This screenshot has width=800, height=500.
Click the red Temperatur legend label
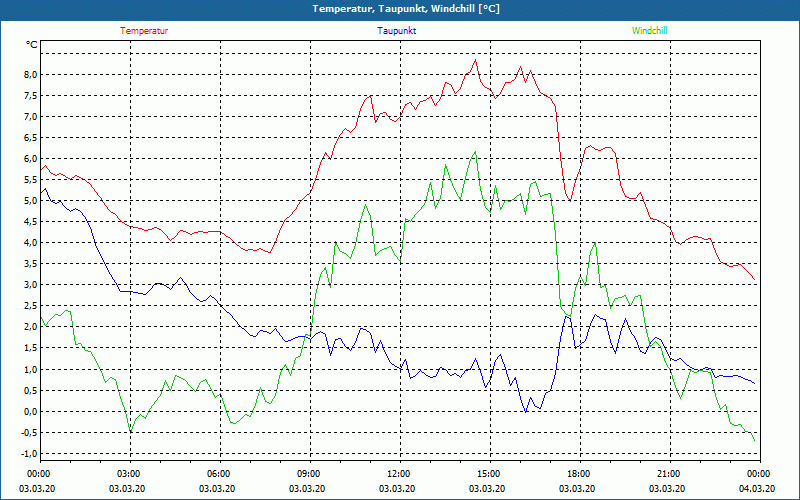point(144,31)
